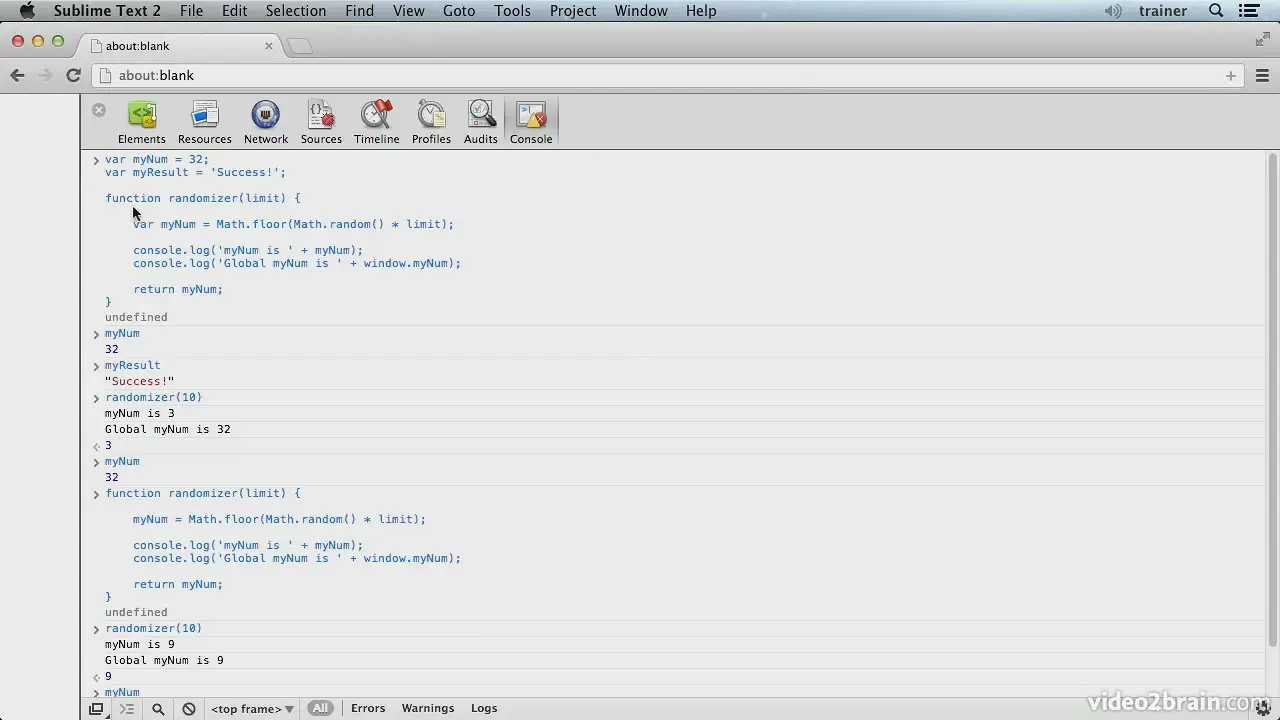Click the "myNum is 9" log line
The image size is (1280, 720).
(x=140, y=644)
